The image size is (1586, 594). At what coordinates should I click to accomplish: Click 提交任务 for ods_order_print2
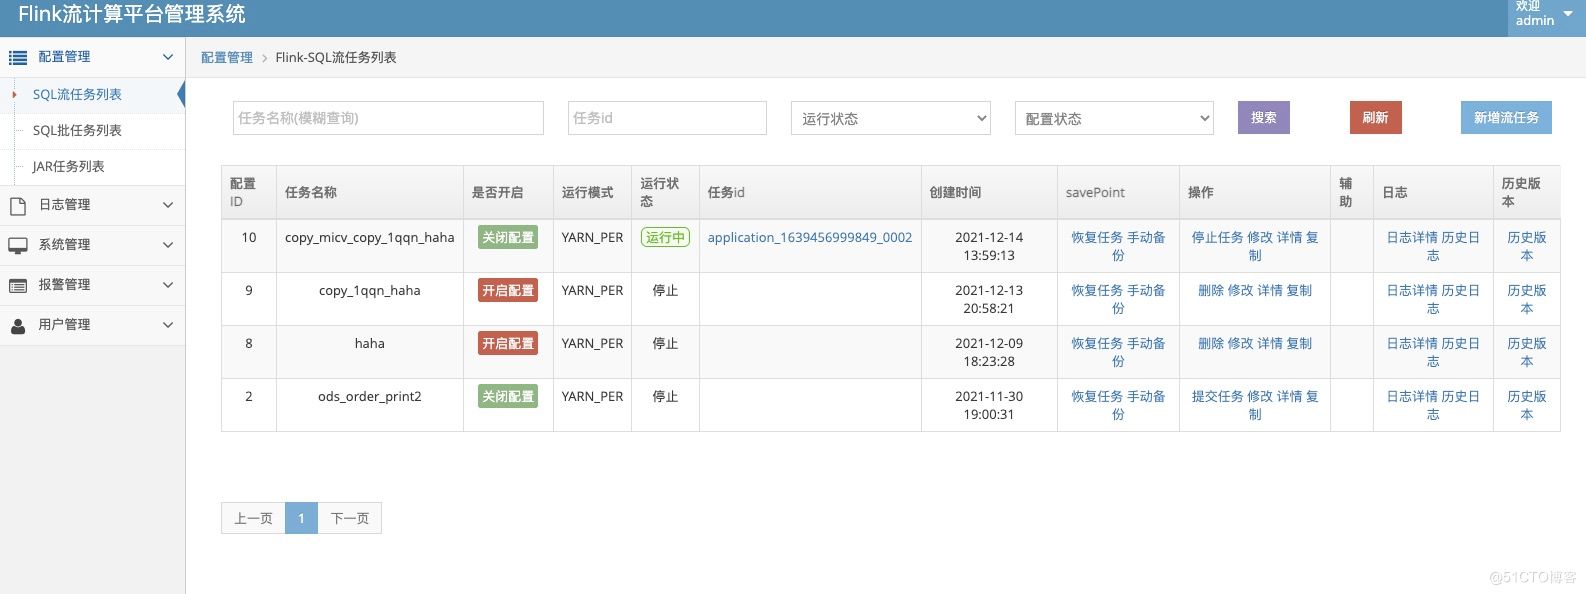click(x=1217, y=397)
